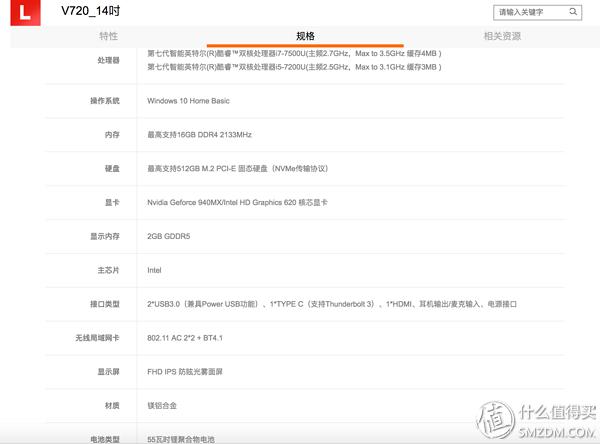
Task: Click the 硬盘 row label
Action: coord(112,168)
